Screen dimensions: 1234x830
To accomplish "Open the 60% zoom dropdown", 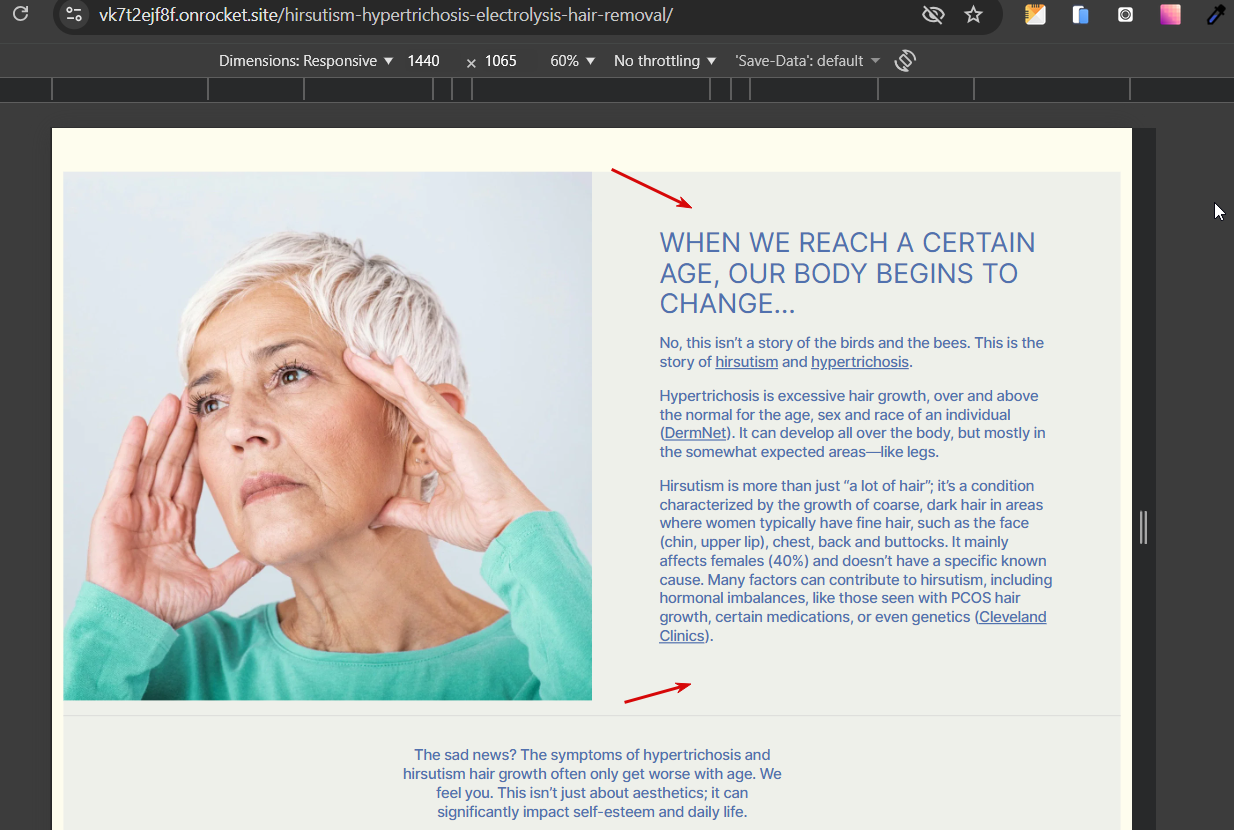I will pos(573,61).
